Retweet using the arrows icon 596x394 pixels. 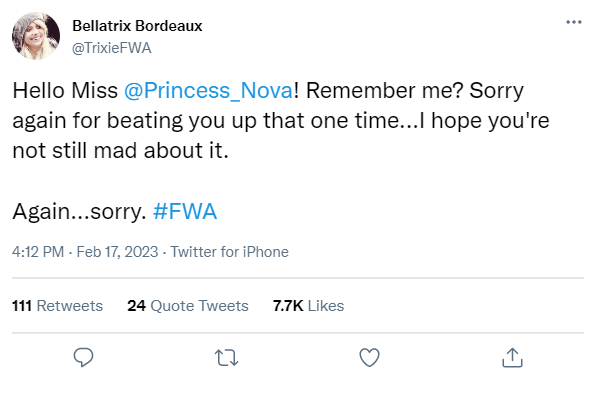click(227, 358)
